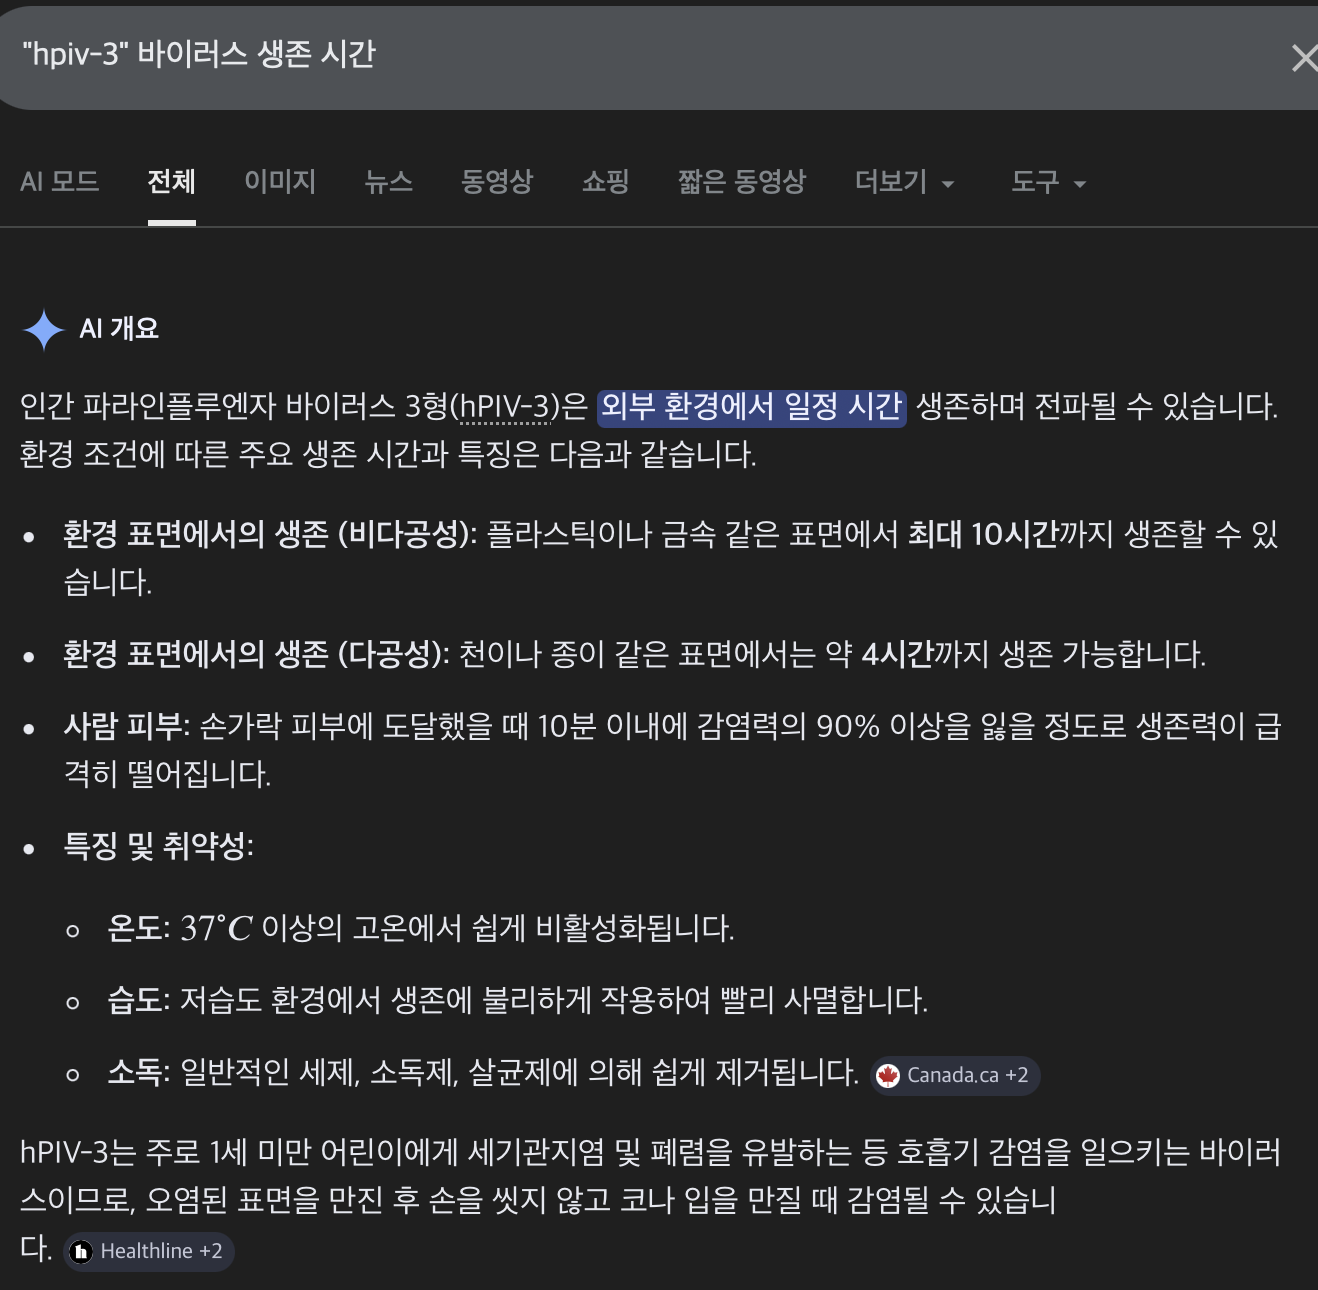Open the Healthline +2 source chip
Image resolution: width=1318 pixels, height=1290 pixels.
coord(149,1252)
